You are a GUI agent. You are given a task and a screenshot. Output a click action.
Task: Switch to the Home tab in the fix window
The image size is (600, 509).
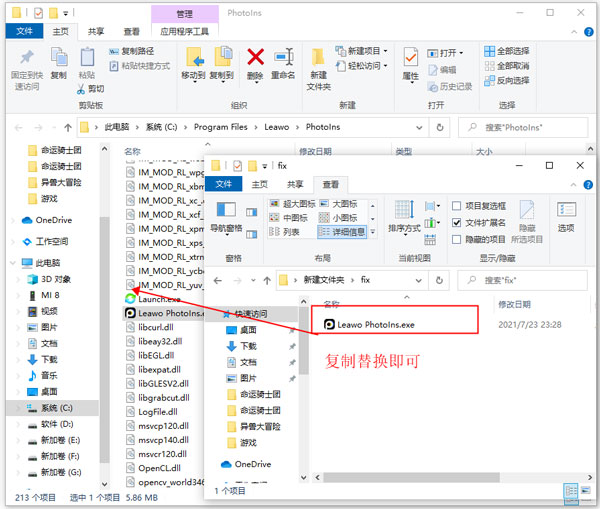click(x=259, y=184)
